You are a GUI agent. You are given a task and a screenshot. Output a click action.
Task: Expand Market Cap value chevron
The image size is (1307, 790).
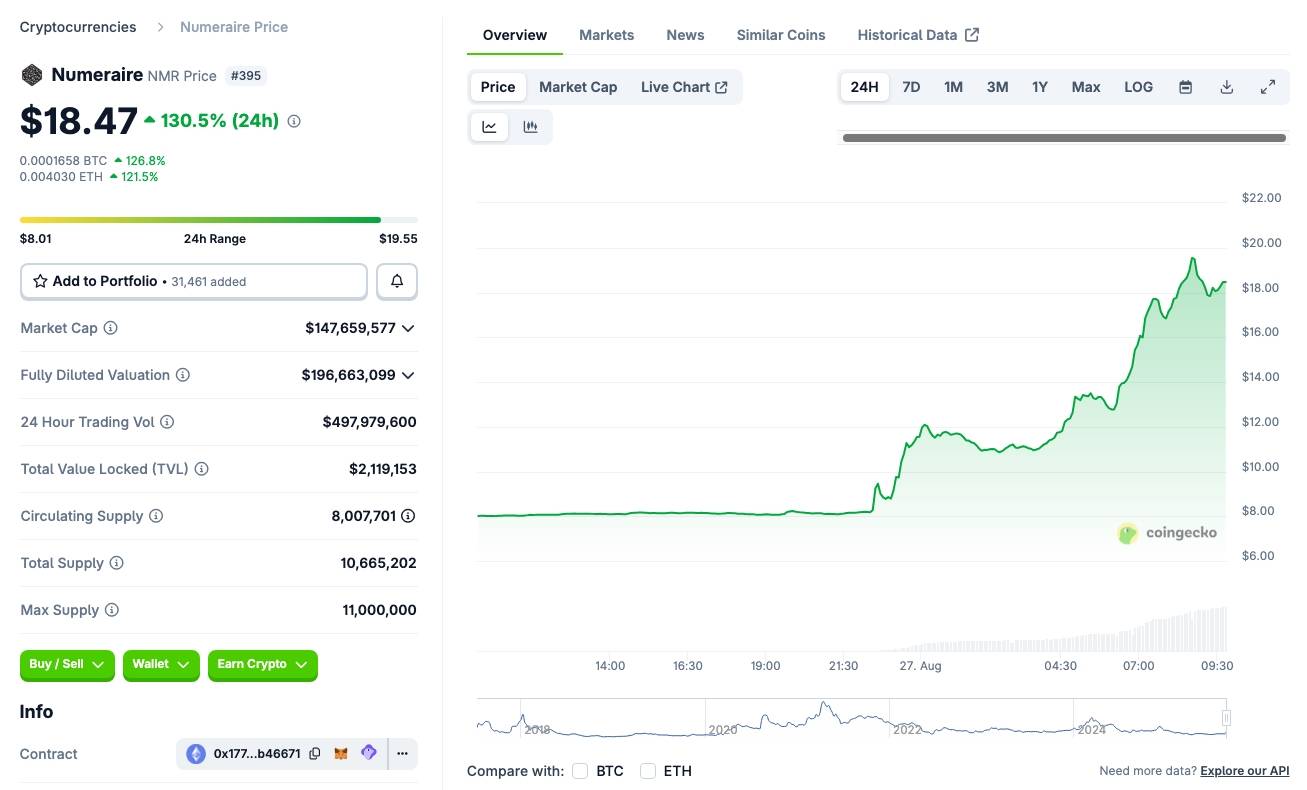[x=408, y=328]
